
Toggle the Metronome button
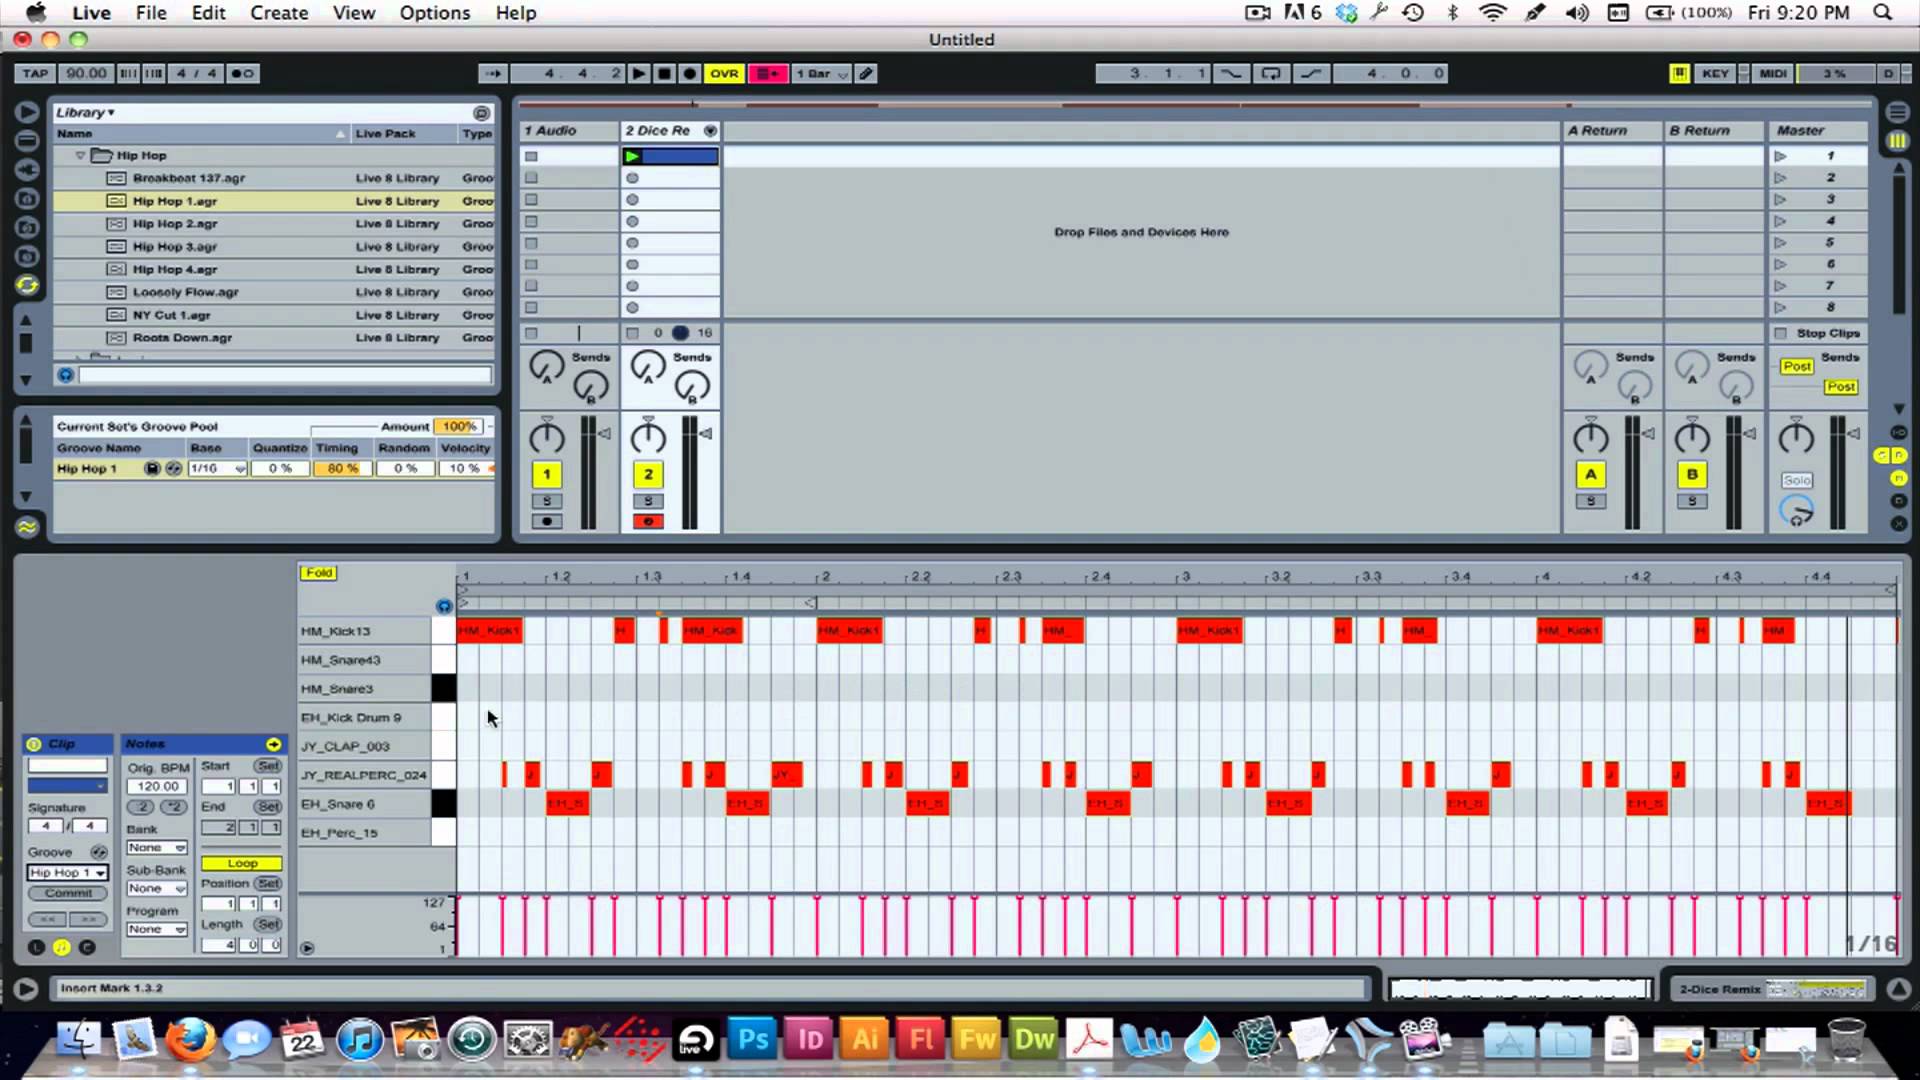(242, 73)
